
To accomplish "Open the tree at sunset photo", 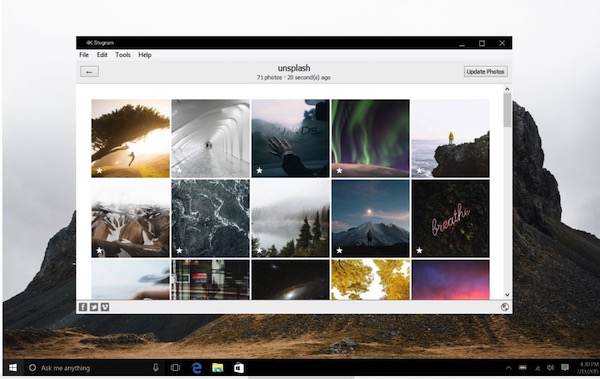I will pos(130,139).
